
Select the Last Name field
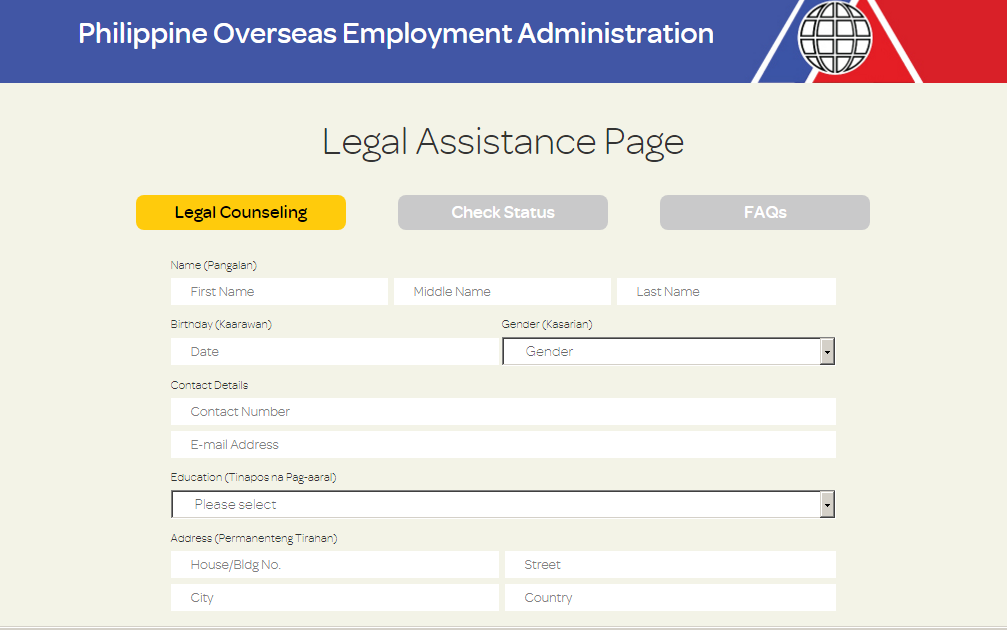tap(726, 292)
